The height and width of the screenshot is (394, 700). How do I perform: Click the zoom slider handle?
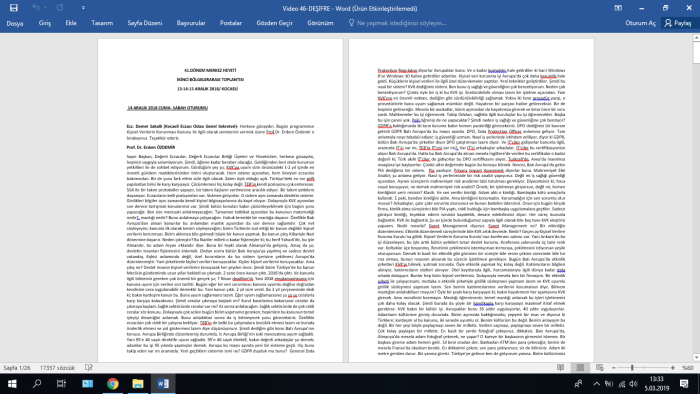[632, 368]
